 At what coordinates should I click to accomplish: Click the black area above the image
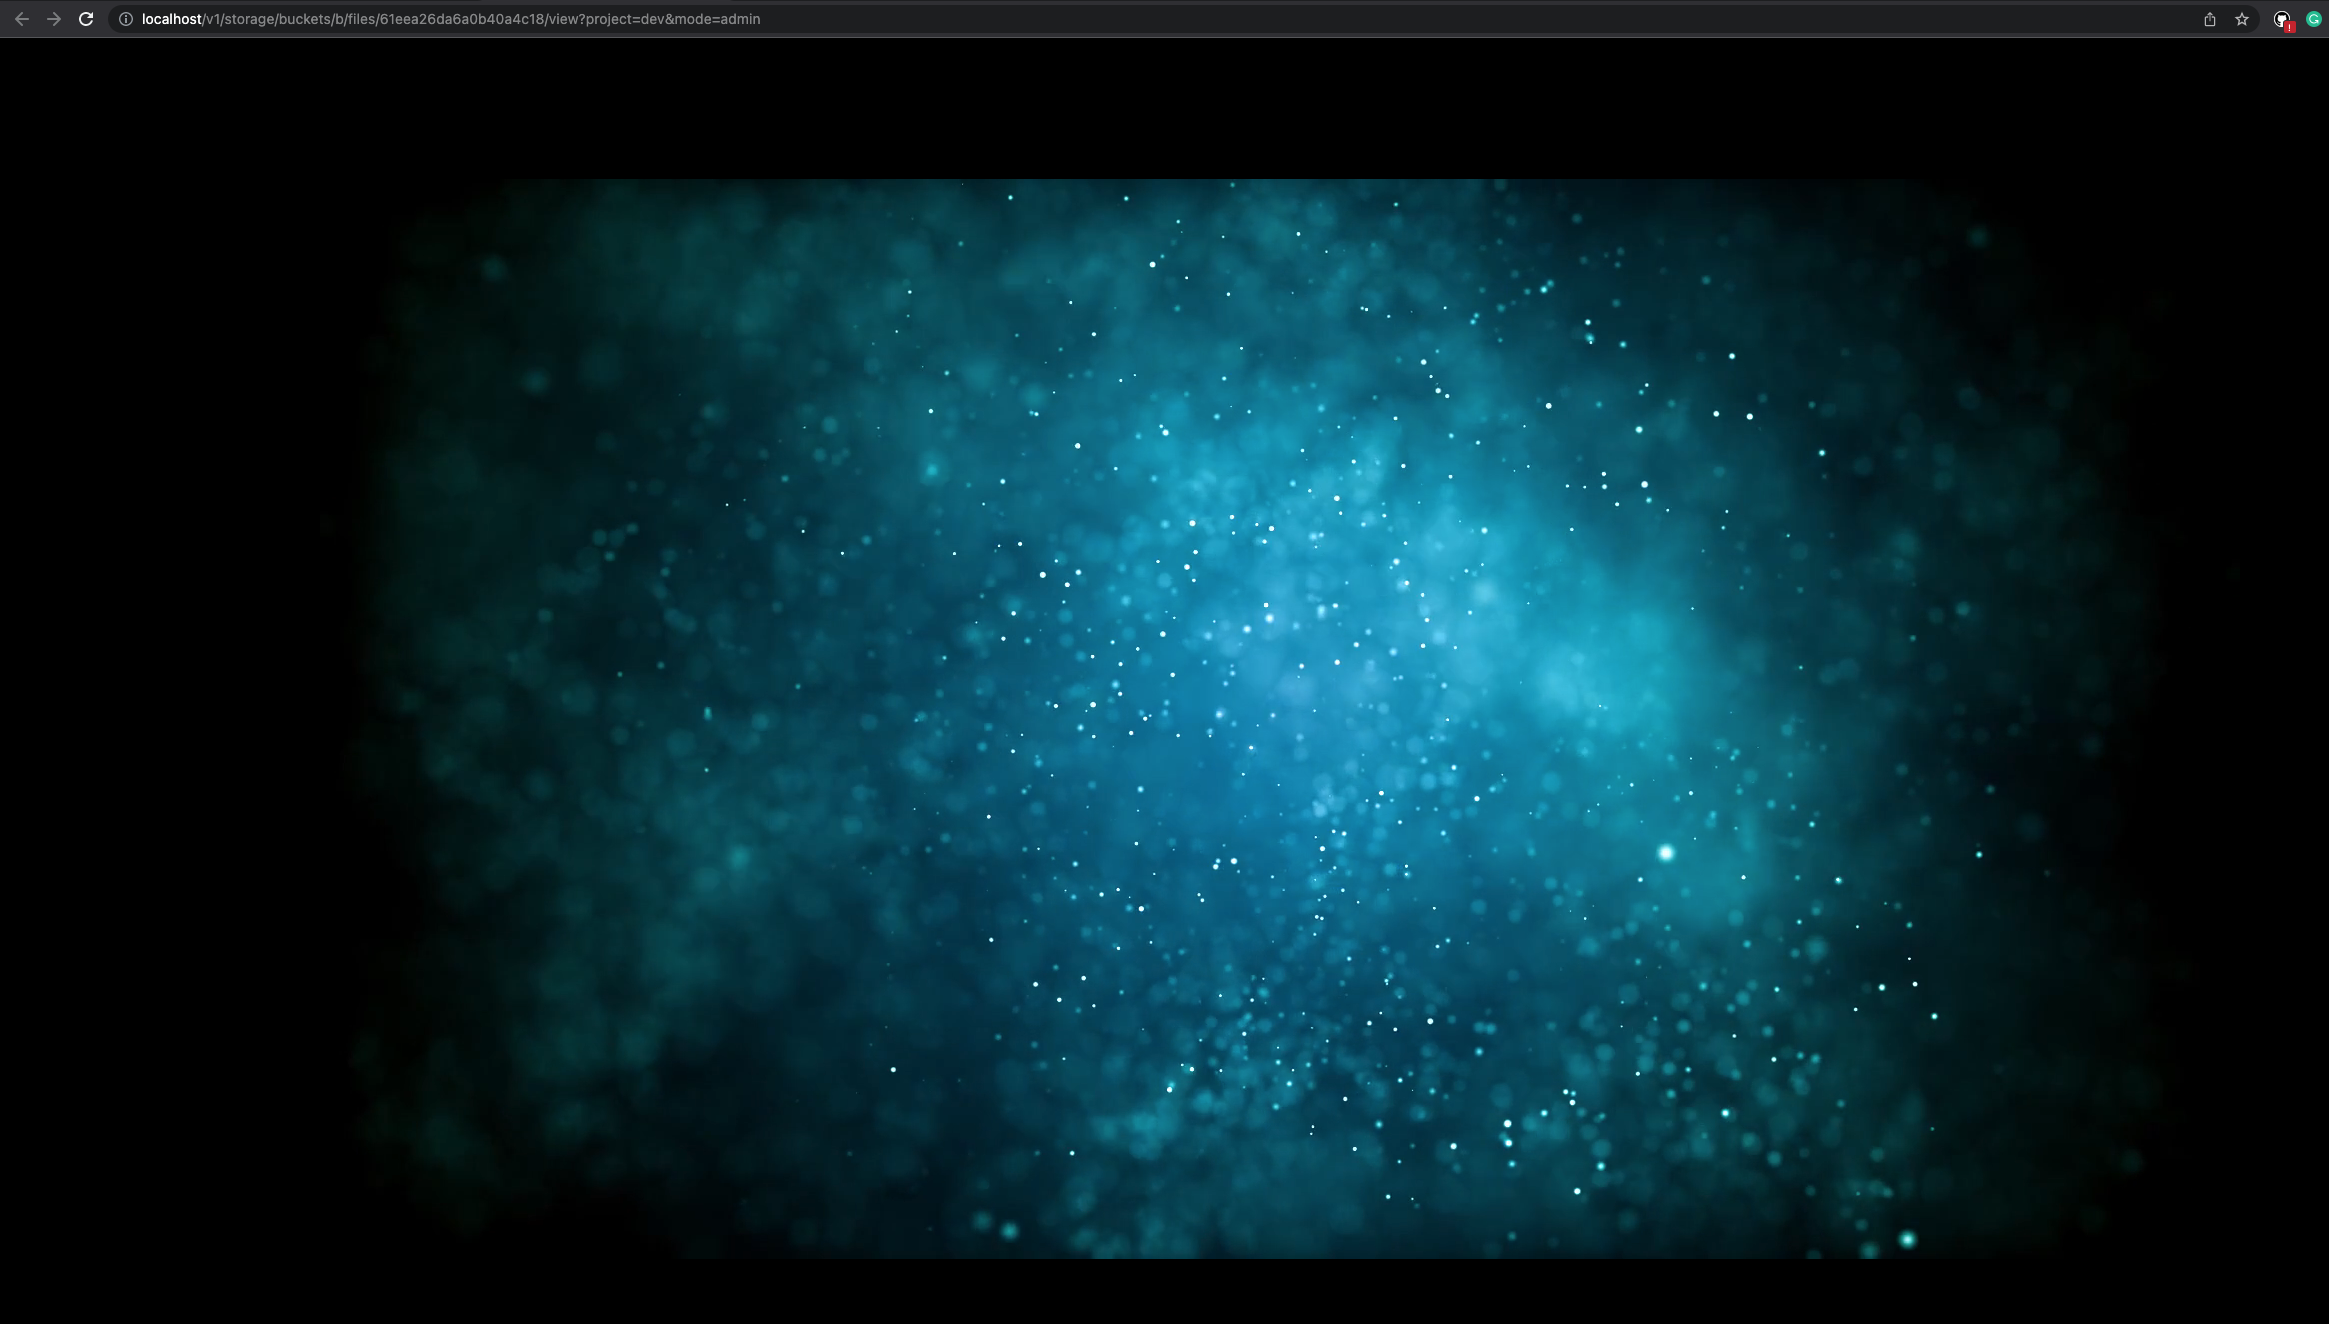tap(1164, 105)
